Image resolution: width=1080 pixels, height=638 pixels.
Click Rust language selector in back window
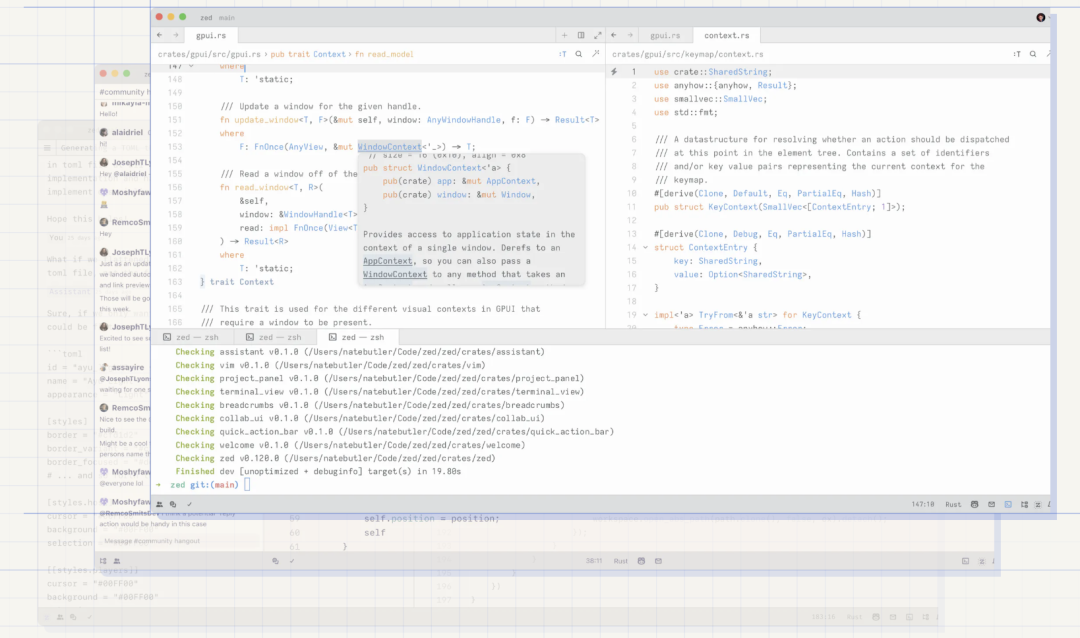click(x=621, y=561)
